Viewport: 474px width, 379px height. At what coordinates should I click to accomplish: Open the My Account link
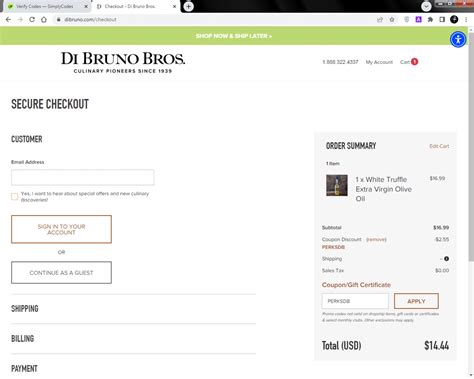click(379, 62)
